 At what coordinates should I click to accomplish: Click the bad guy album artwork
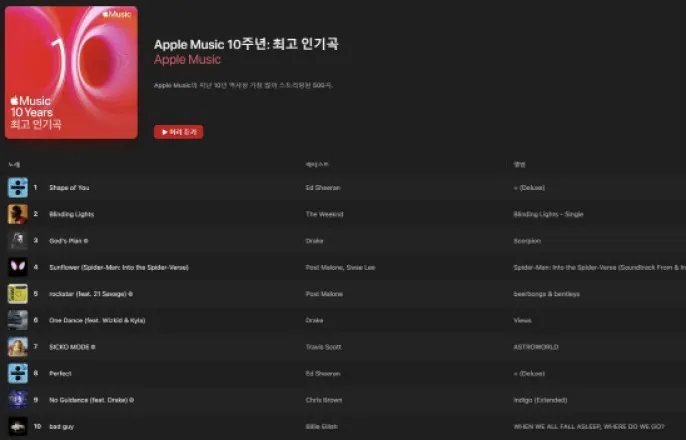[x=18, y=426]
